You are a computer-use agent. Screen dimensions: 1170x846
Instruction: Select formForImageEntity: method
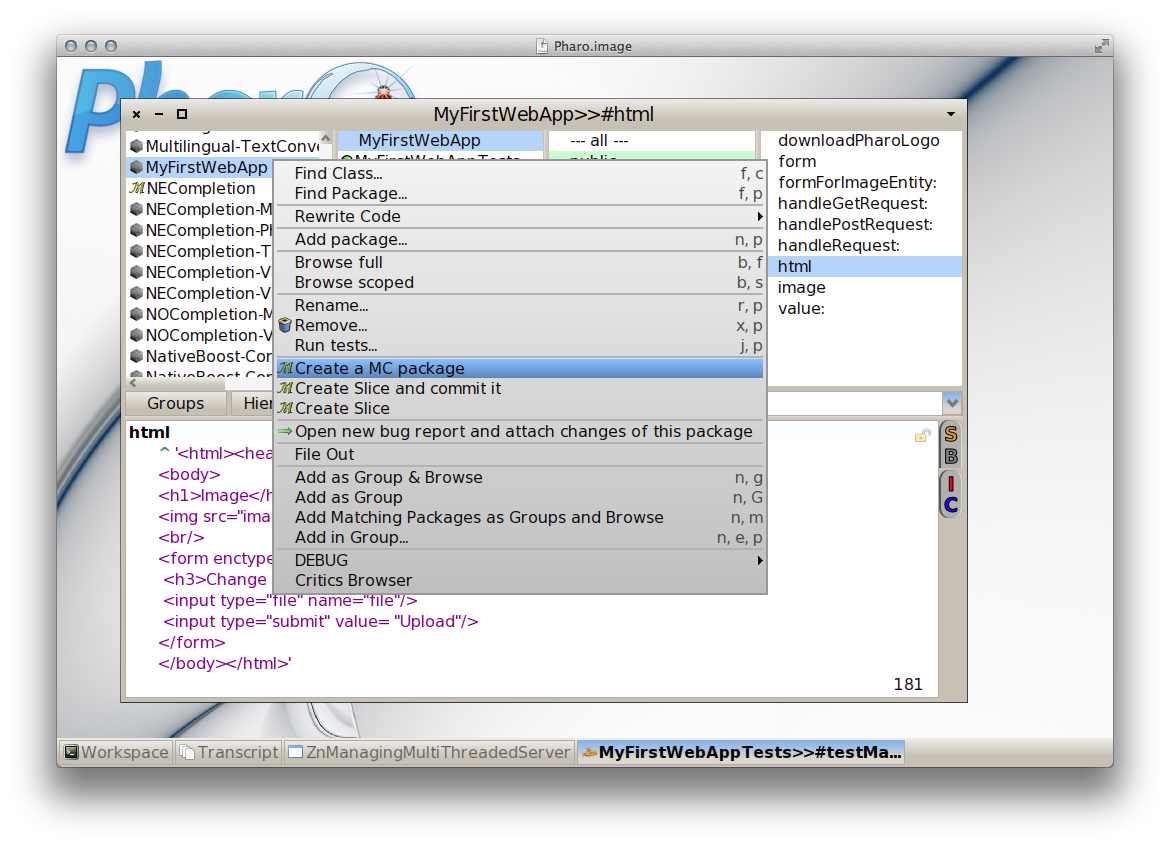pos(863,183)
